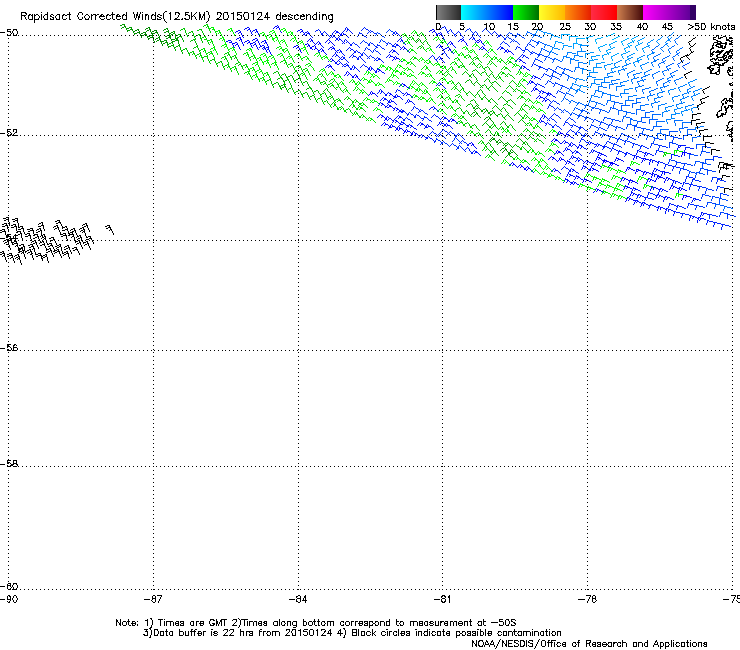Viewport: 740px width, 650px height.
Task: Click the red 30-35 knots color swatch
Action: [604, 12]
